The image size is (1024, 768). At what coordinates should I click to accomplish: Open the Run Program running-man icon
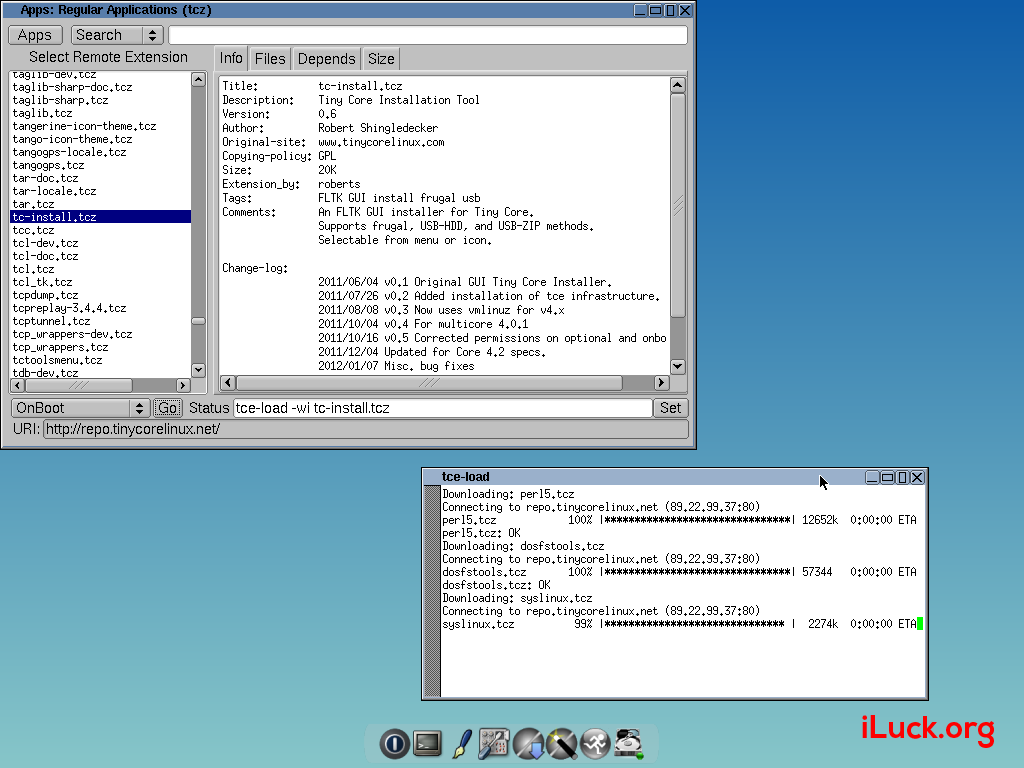595,743
